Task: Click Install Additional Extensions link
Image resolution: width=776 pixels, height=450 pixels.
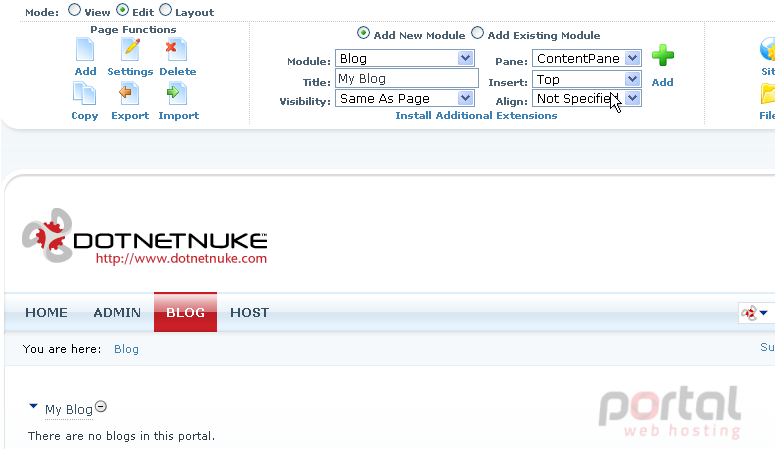Action: pyautogui.click(x=476, y=115)
